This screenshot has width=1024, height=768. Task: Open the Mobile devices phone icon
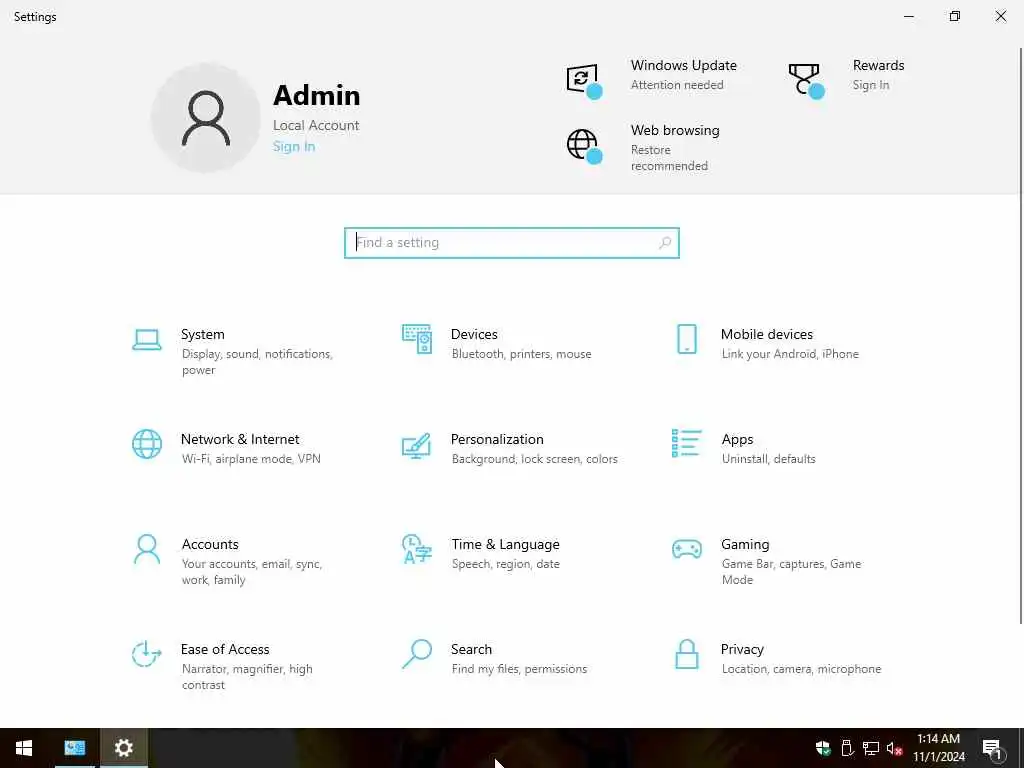click(686, 339)
